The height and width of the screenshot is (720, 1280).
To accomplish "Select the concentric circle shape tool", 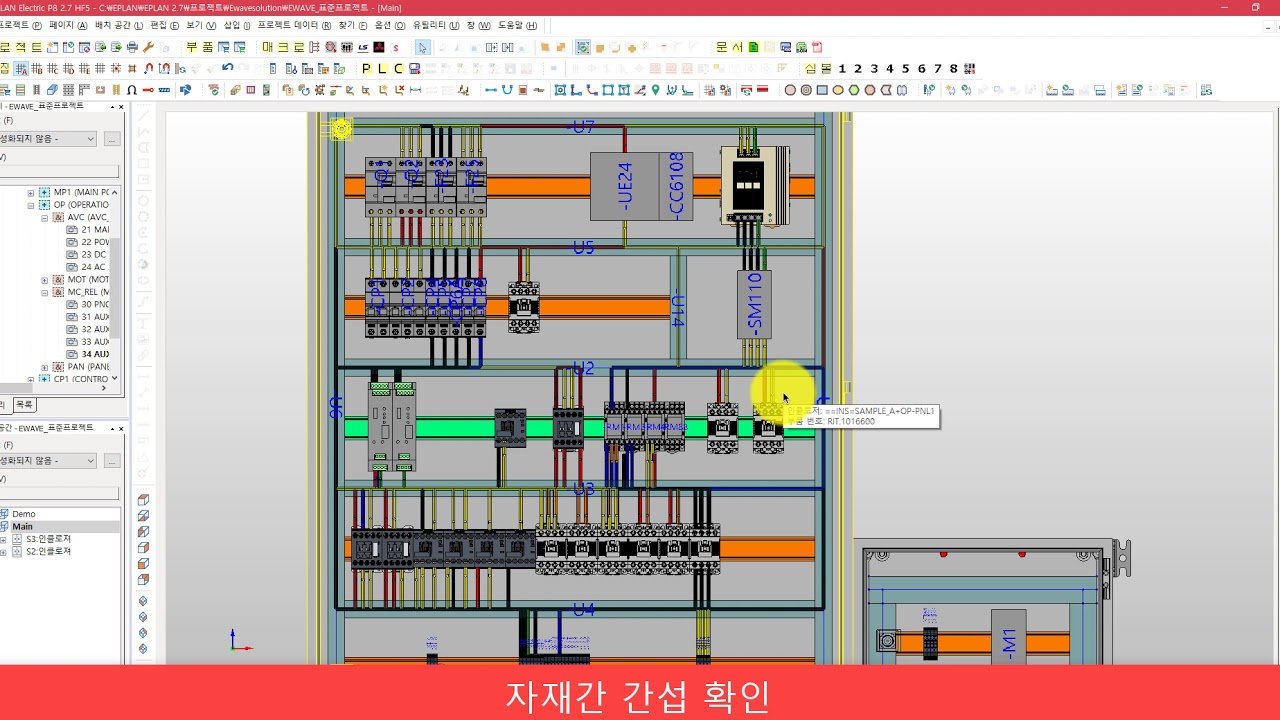I will (x=806, y=90).
